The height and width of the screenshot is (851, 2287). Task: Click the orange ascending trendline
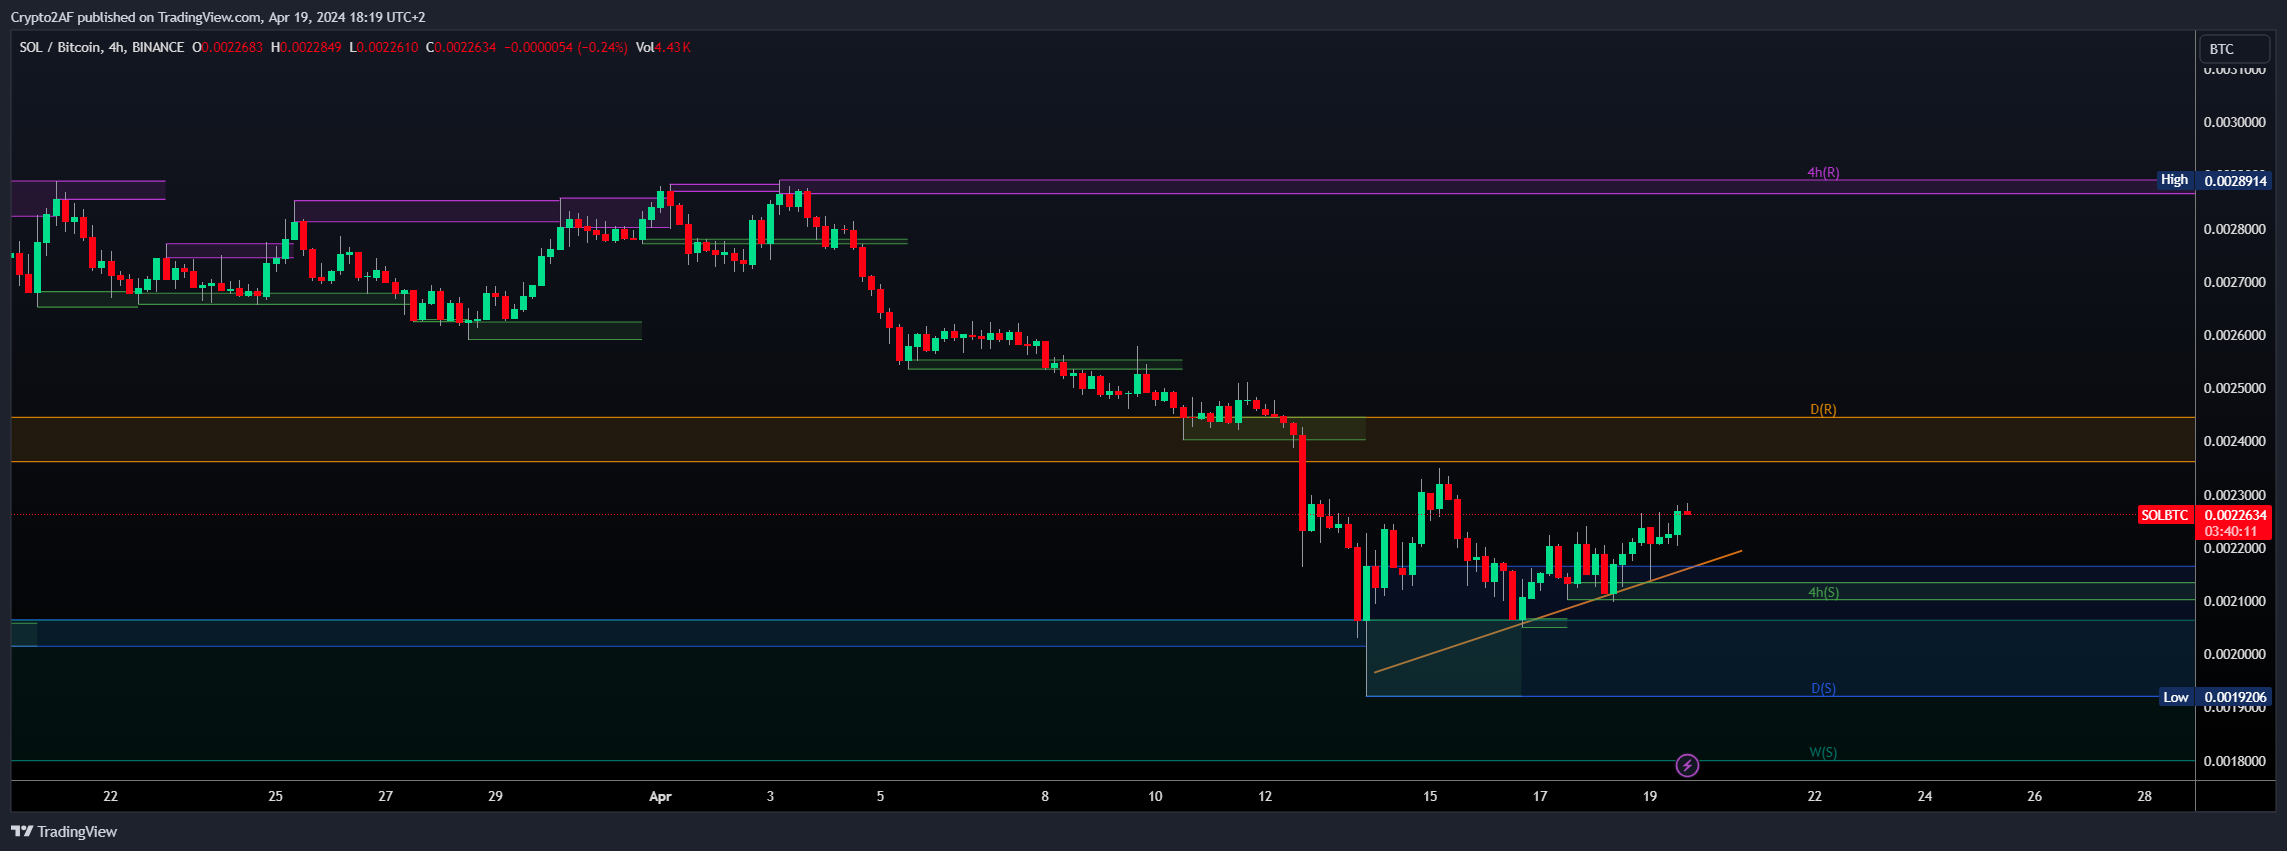click(1558, 611)
